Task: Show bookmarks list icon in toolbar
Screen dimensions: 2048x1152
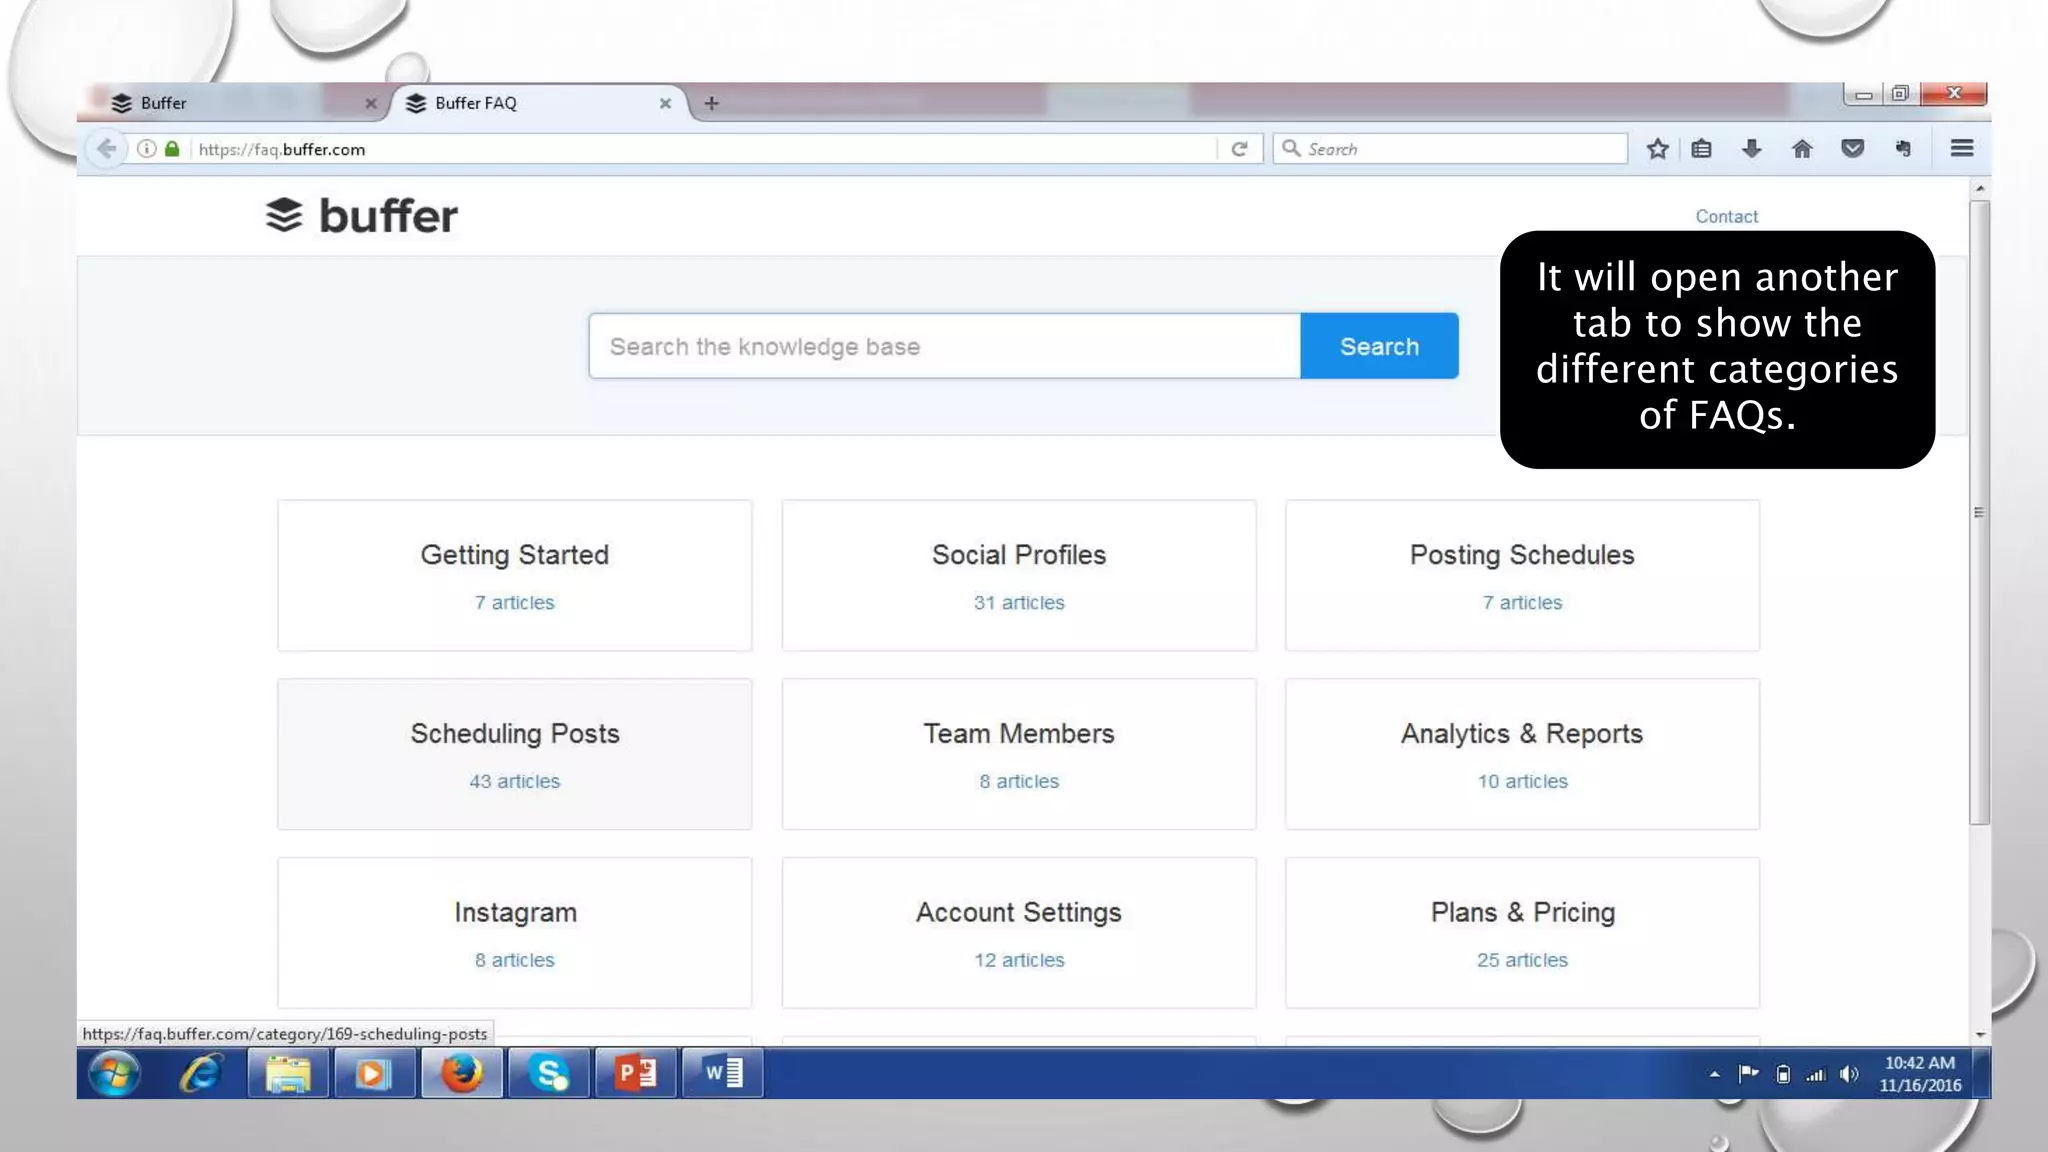Action: 1702,149
